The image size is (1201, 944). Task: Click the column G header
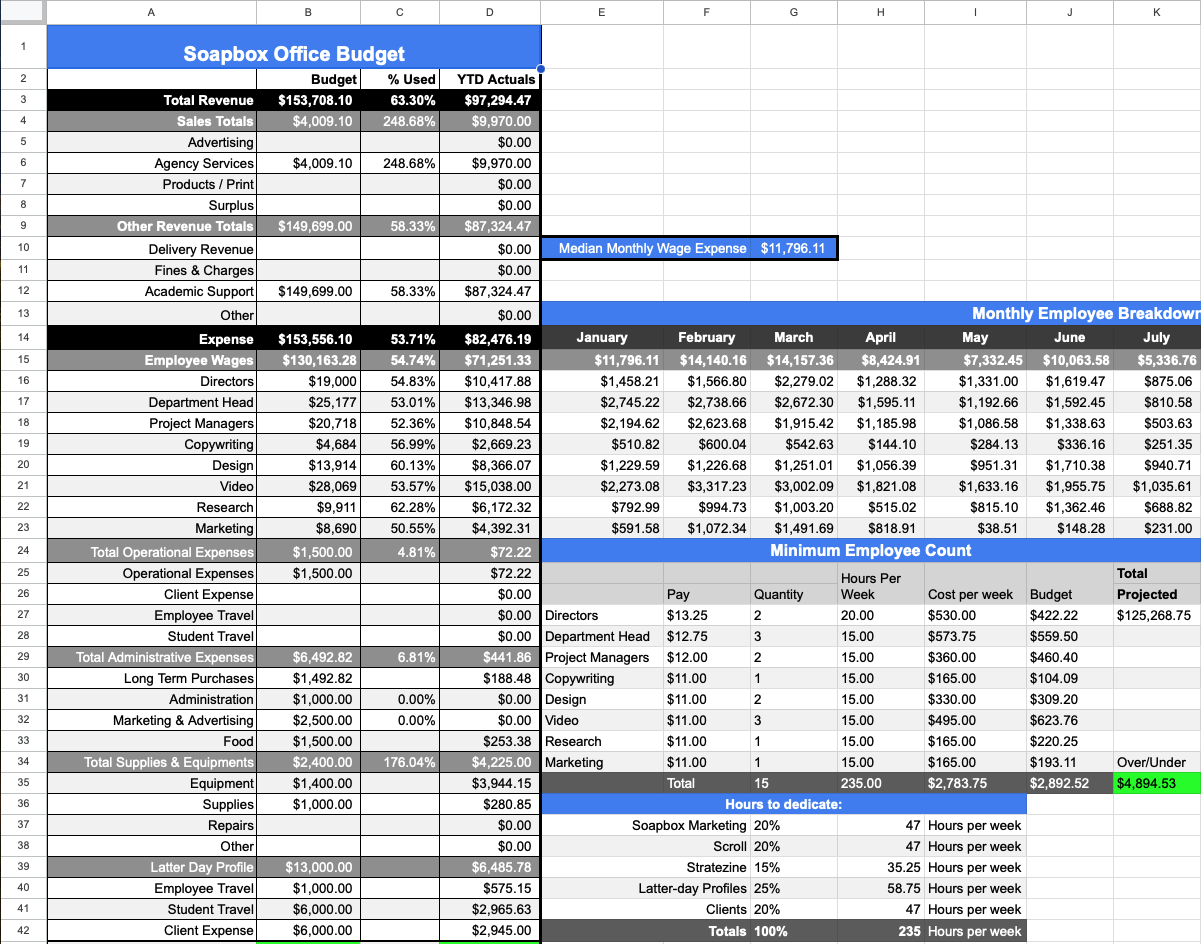point(793,12)
